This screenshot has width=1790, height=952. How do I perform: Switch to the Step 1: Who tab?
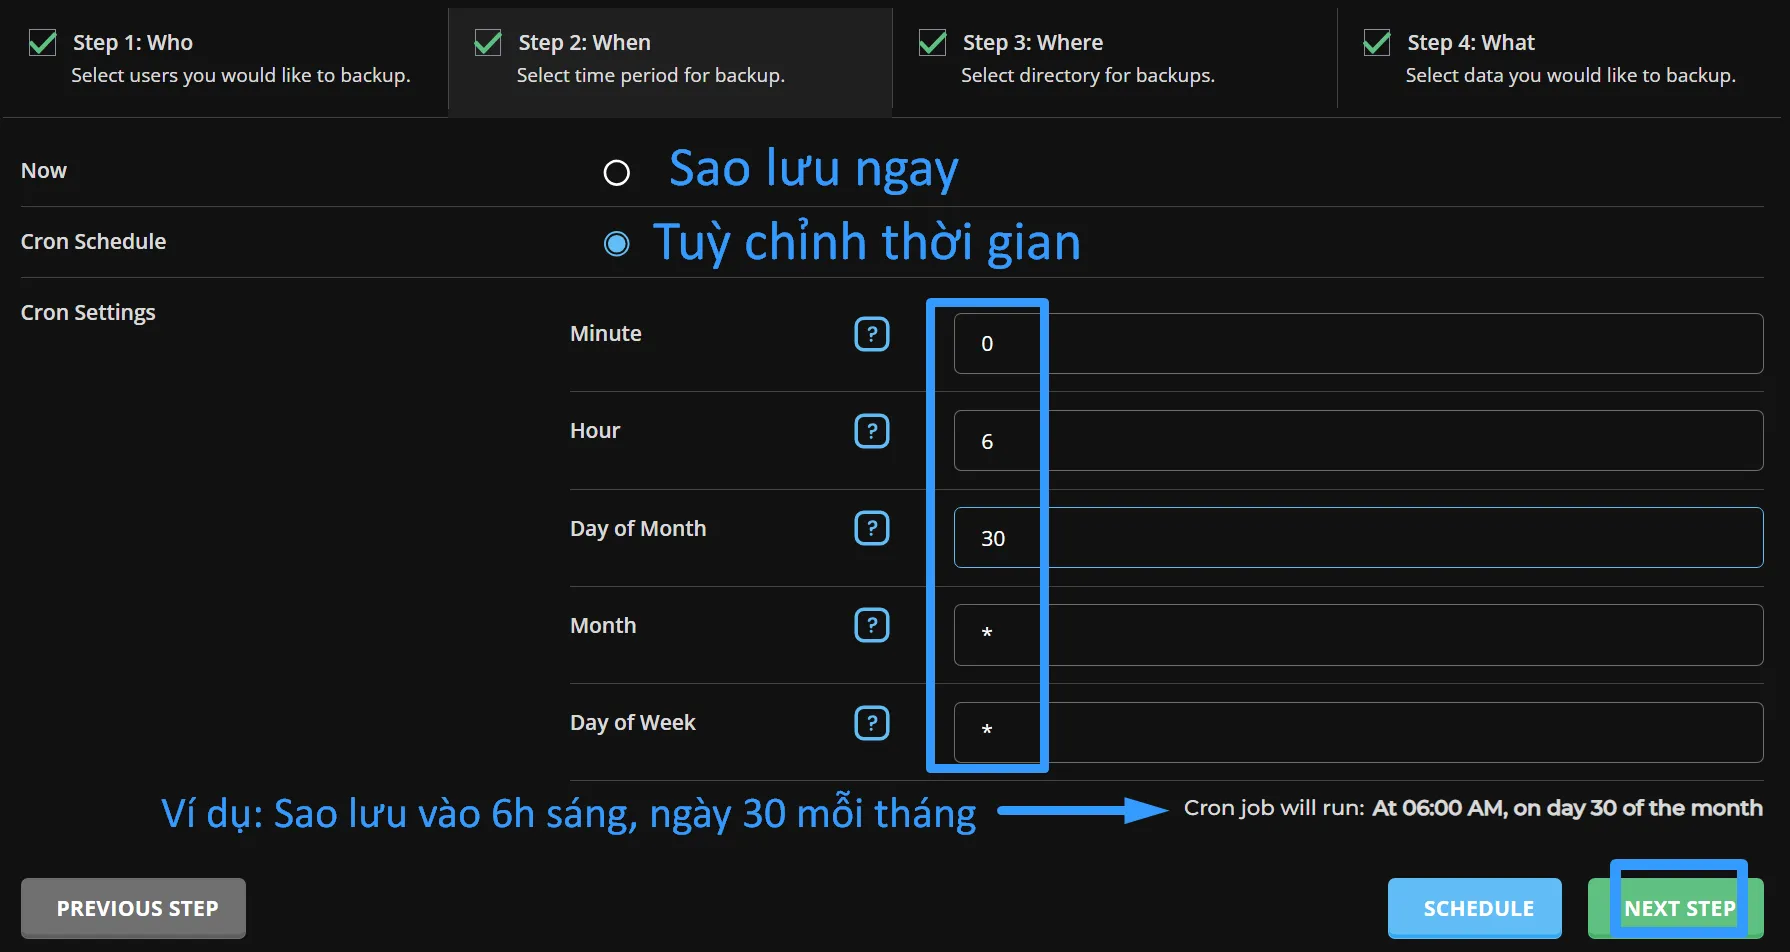(x=220, y=58)
